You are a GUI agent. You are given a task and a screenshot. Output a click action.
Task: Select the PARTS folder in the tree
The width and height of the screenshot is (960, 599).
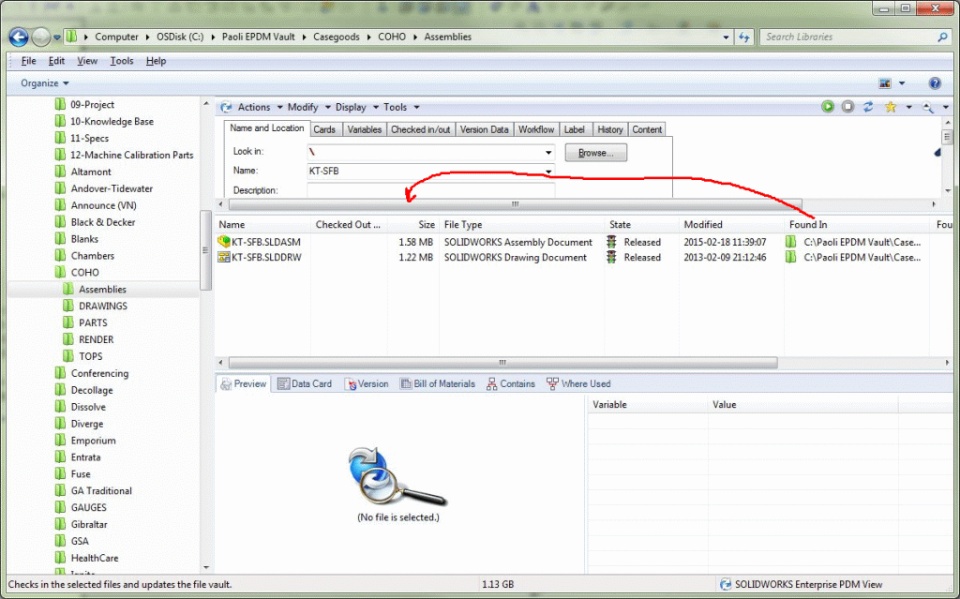coord(93,323)
